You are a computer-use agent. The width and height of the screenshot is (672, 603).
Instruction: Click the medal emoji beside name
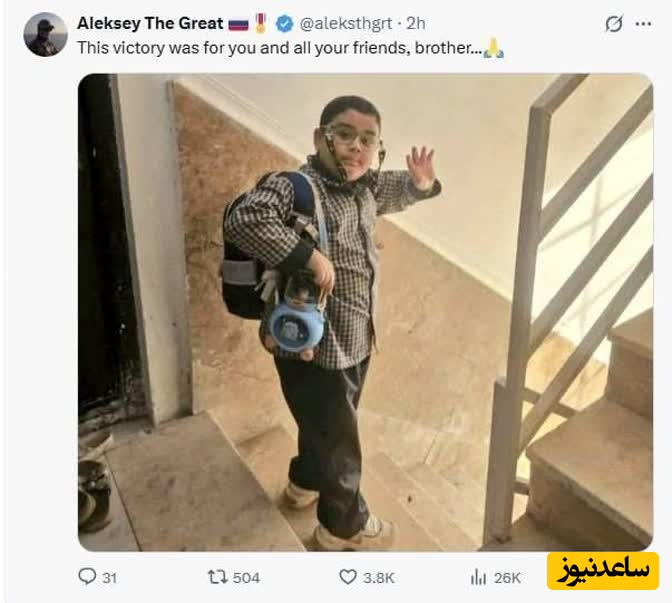coord(261,23)
